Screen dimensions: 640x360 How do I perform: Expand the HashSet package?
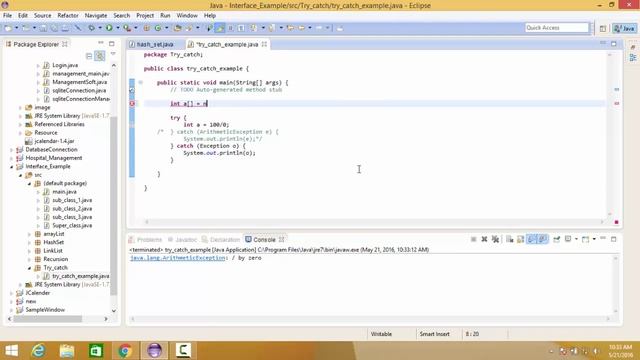[29, 242]
